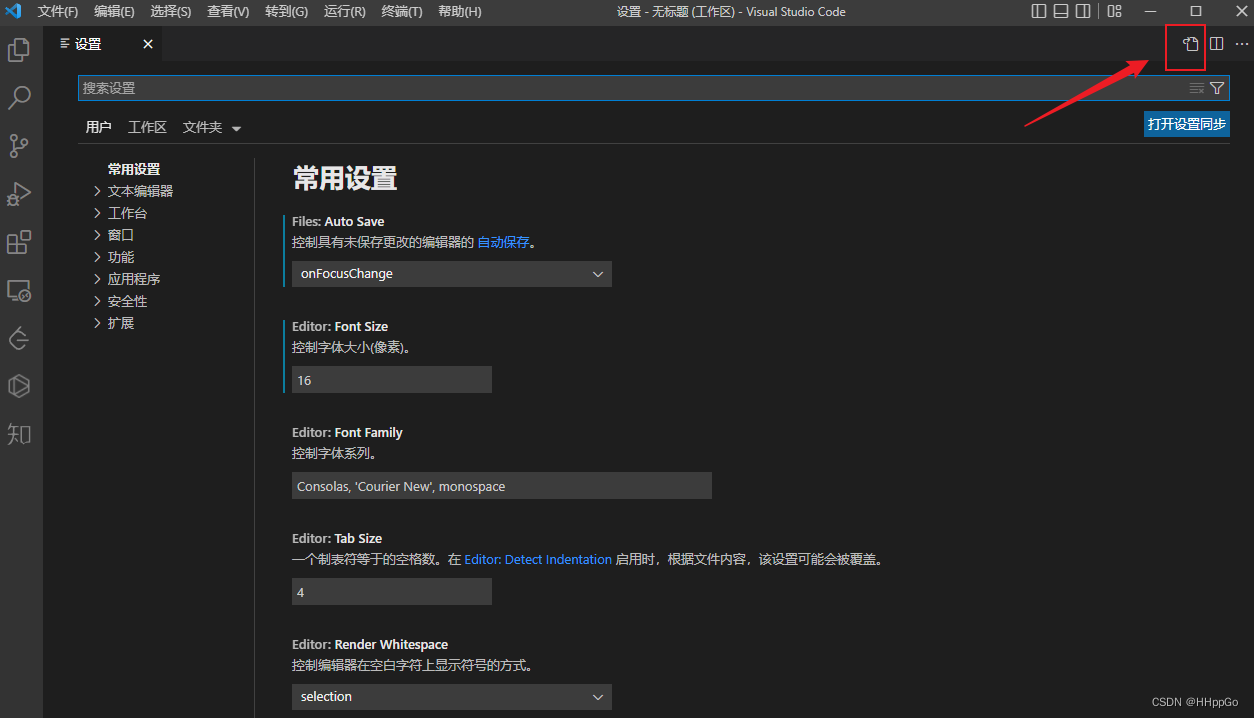Click the Font Size input field
The image size is (1254, 718).
click(391, 380)
